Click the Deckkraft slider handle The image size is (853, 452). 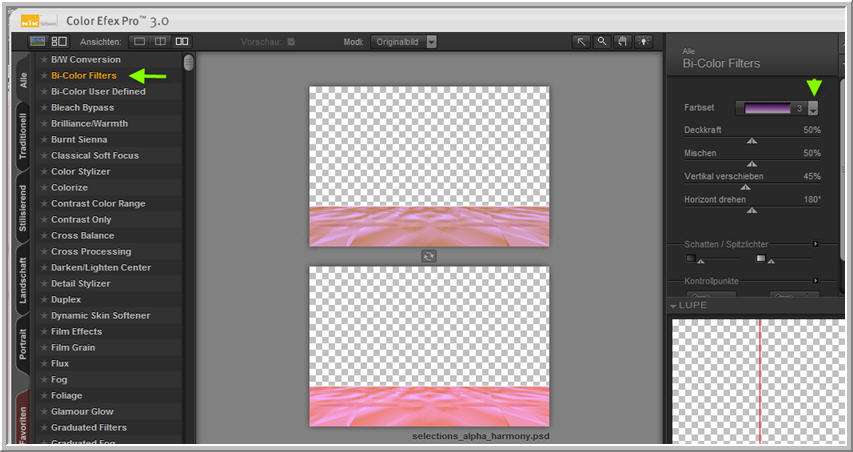(x=752, y=140)
